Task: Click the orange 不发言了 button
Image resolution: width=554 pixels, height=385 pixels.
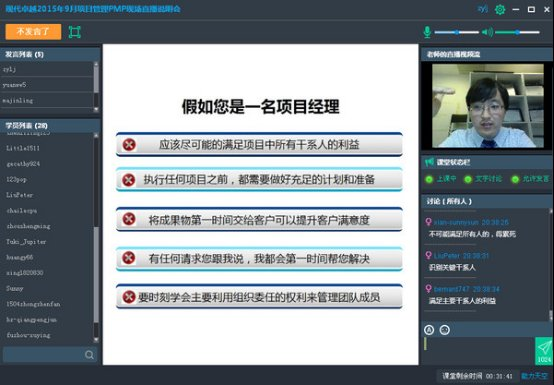Action: point(33,32)
